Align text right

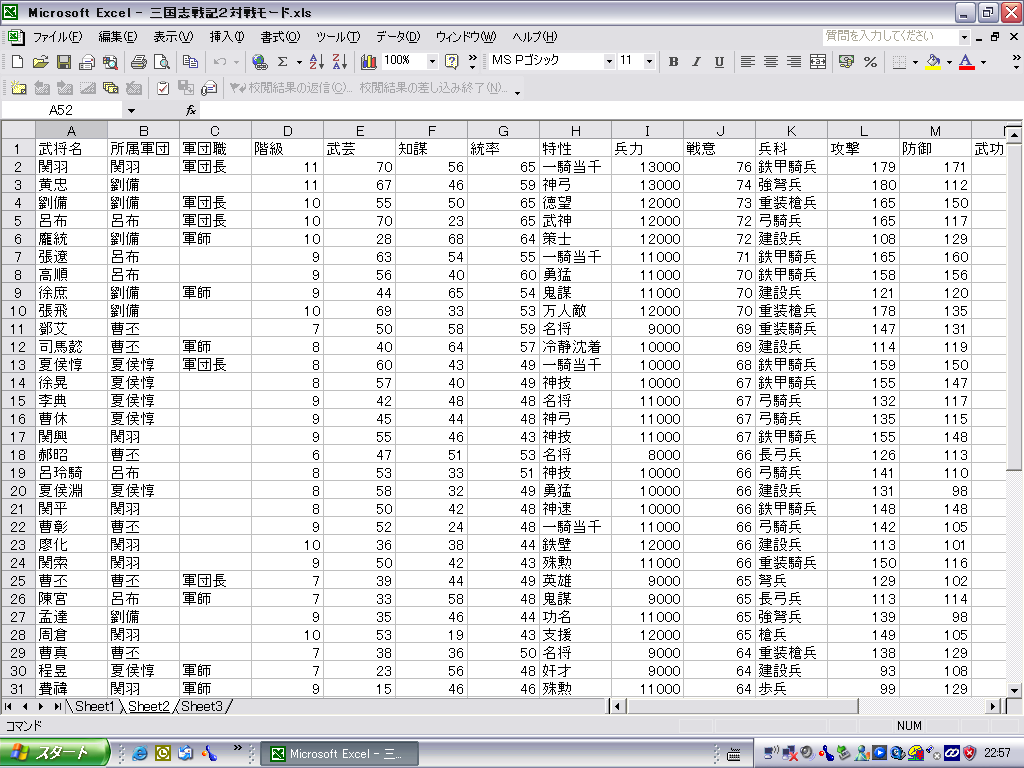[793, 62]
